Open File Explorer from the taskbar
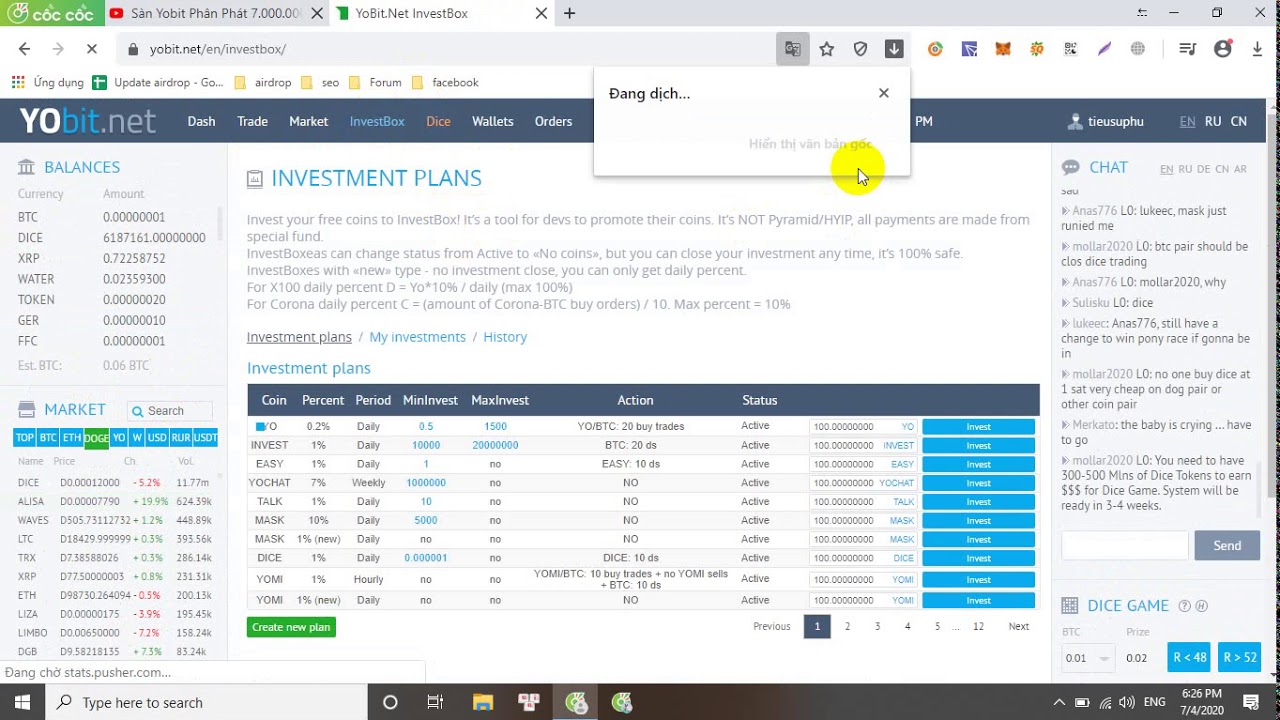Viewport: 1280px width, 720px height. click(x=482, y=702)
